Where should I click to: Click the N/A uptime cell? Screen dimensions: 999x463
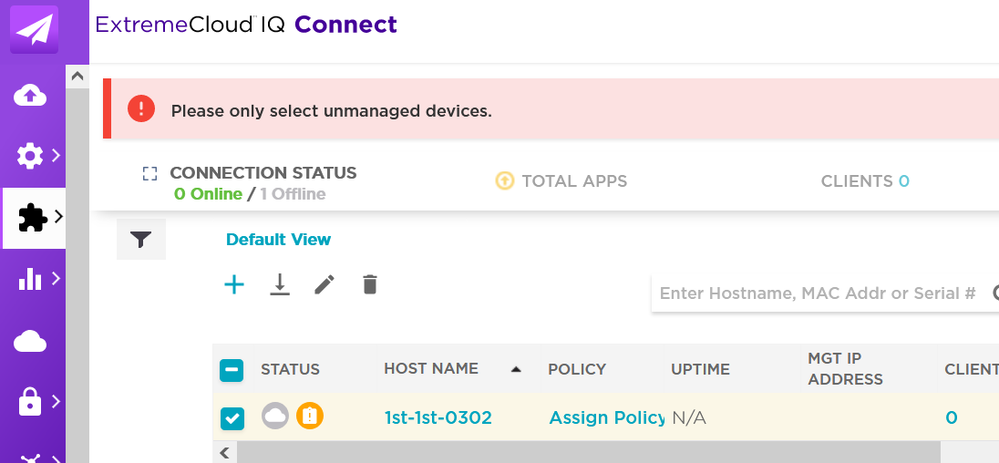tap(689, 418)
